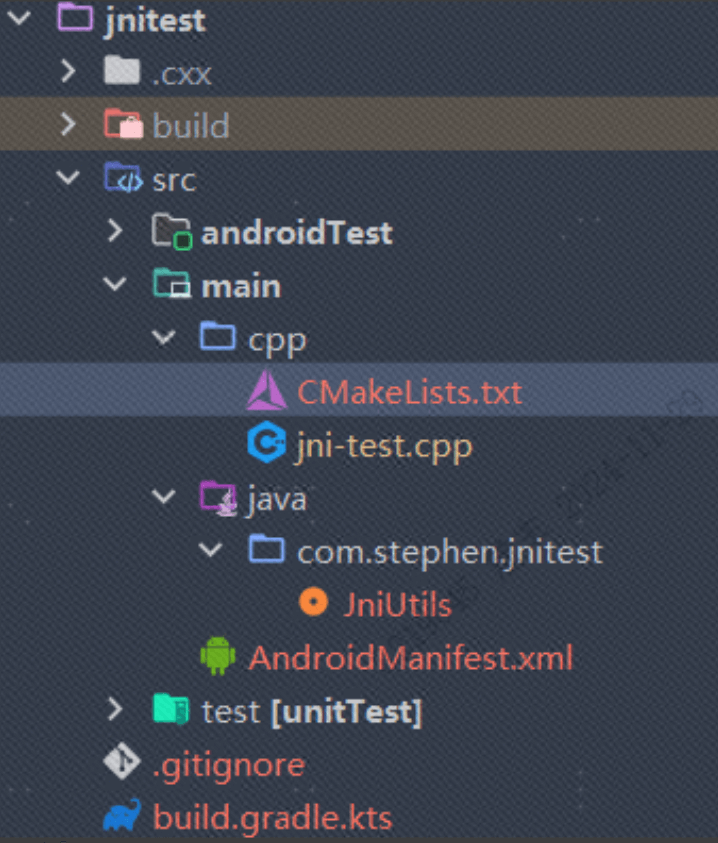
Task: Click the teal test module folder icon
Action: pos(171,711)
